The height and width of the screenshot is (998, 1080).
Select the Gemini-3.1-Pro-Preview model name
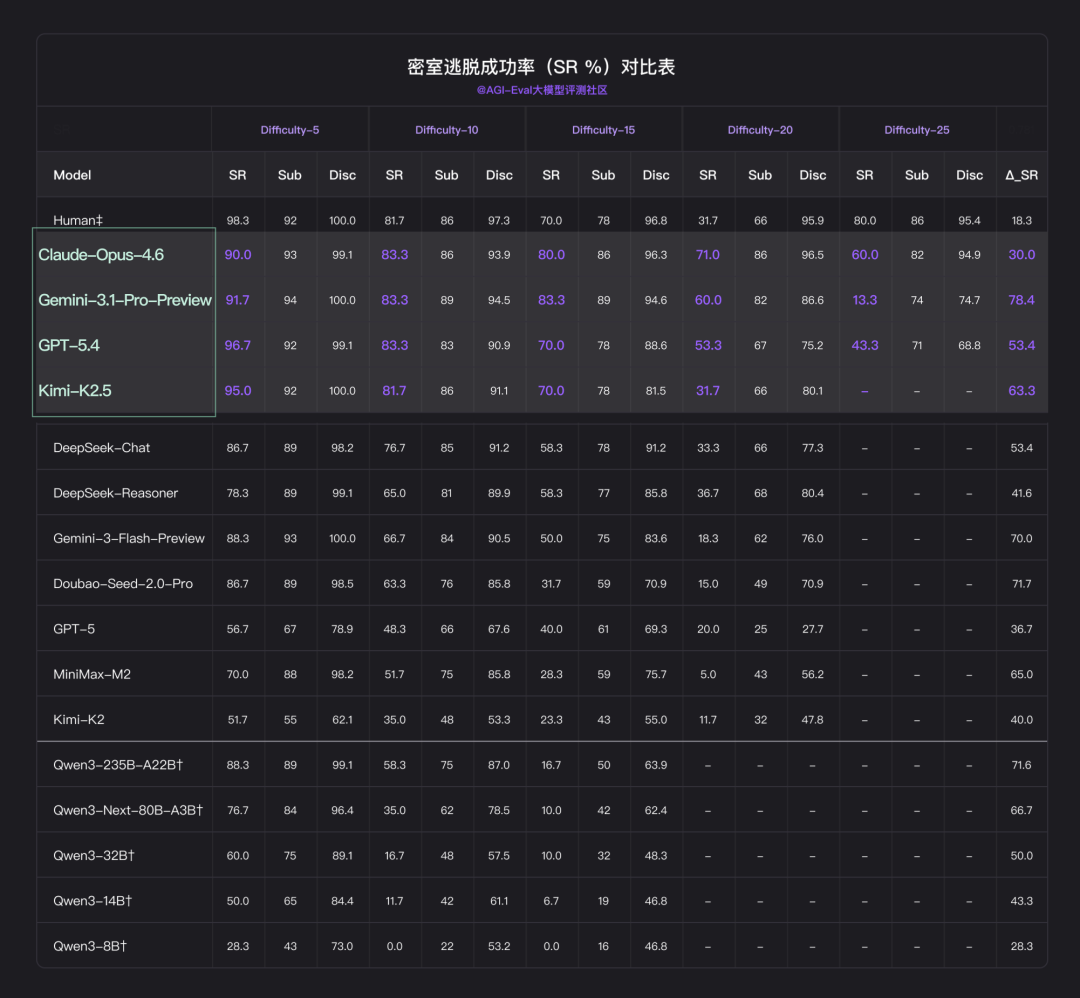pyautogui.click(x=125, y=300)
